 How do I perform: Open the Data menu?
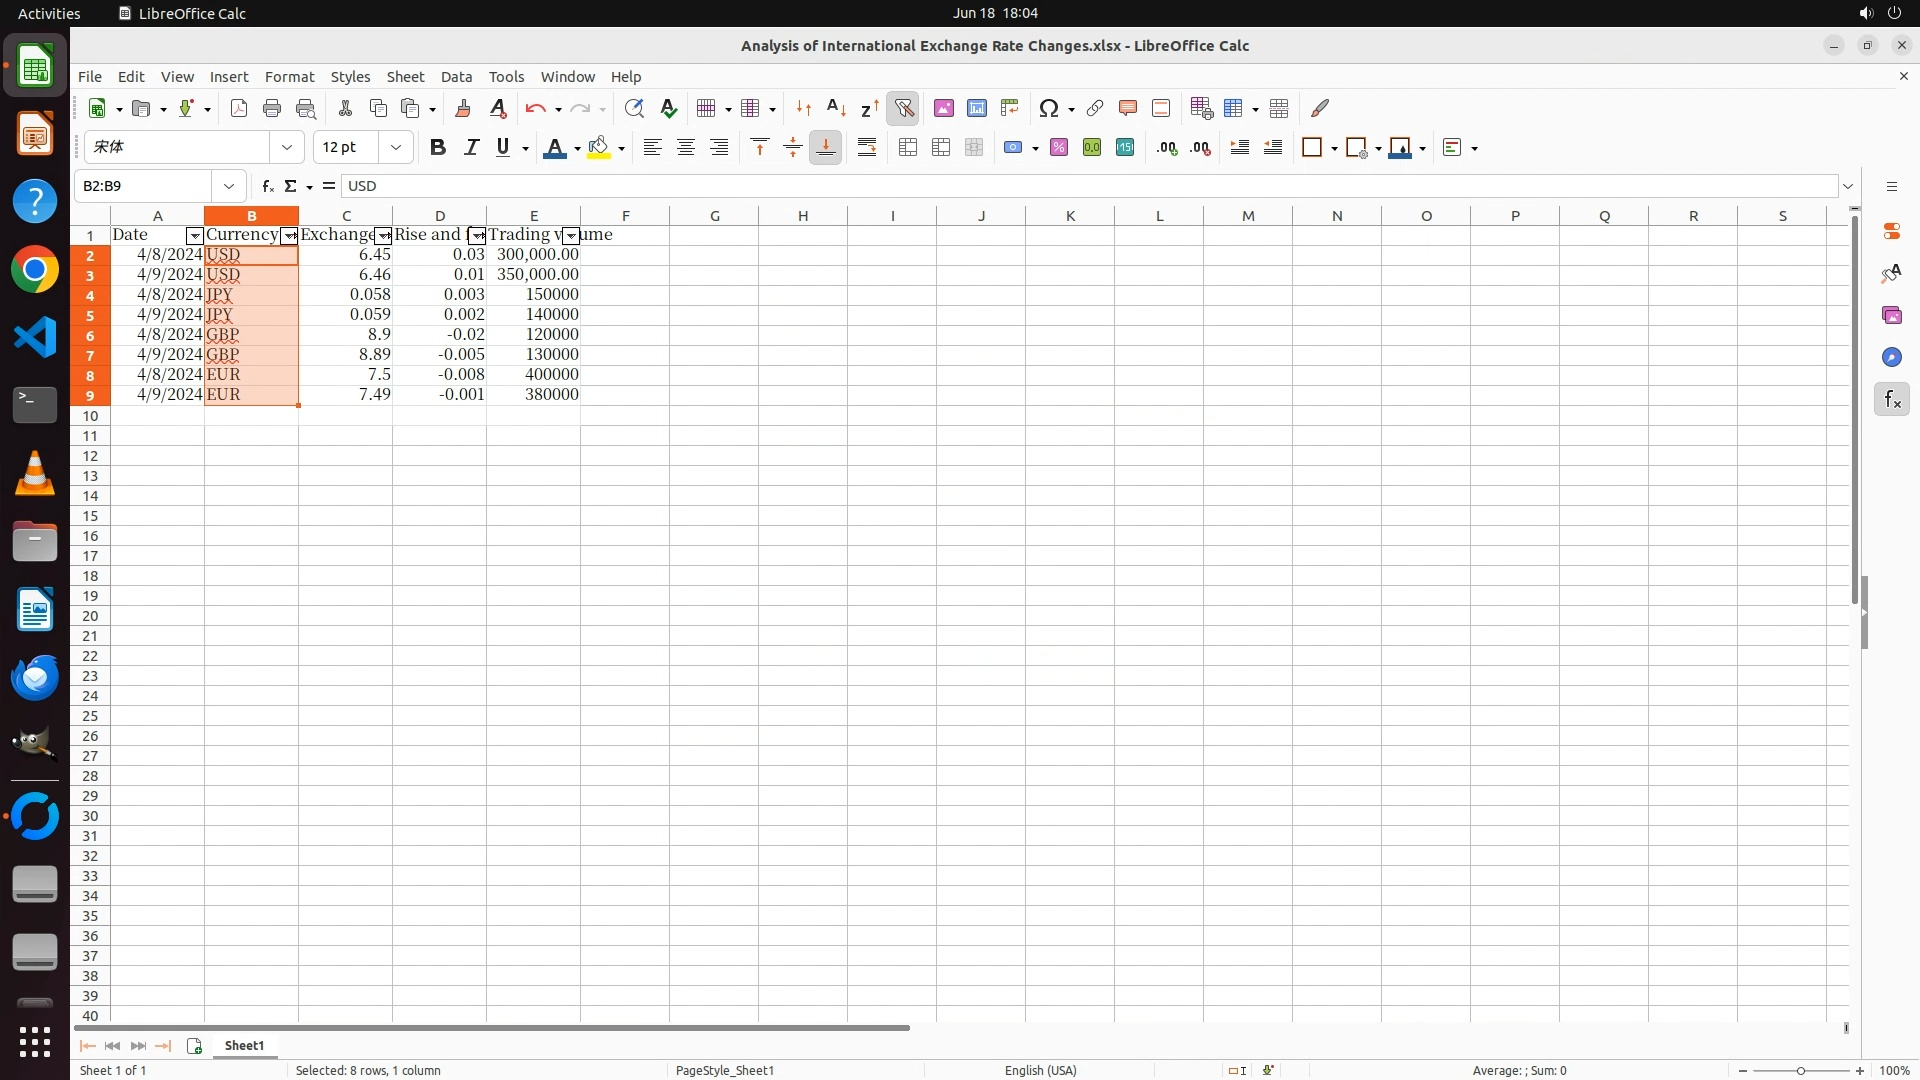tap(456, 77)
